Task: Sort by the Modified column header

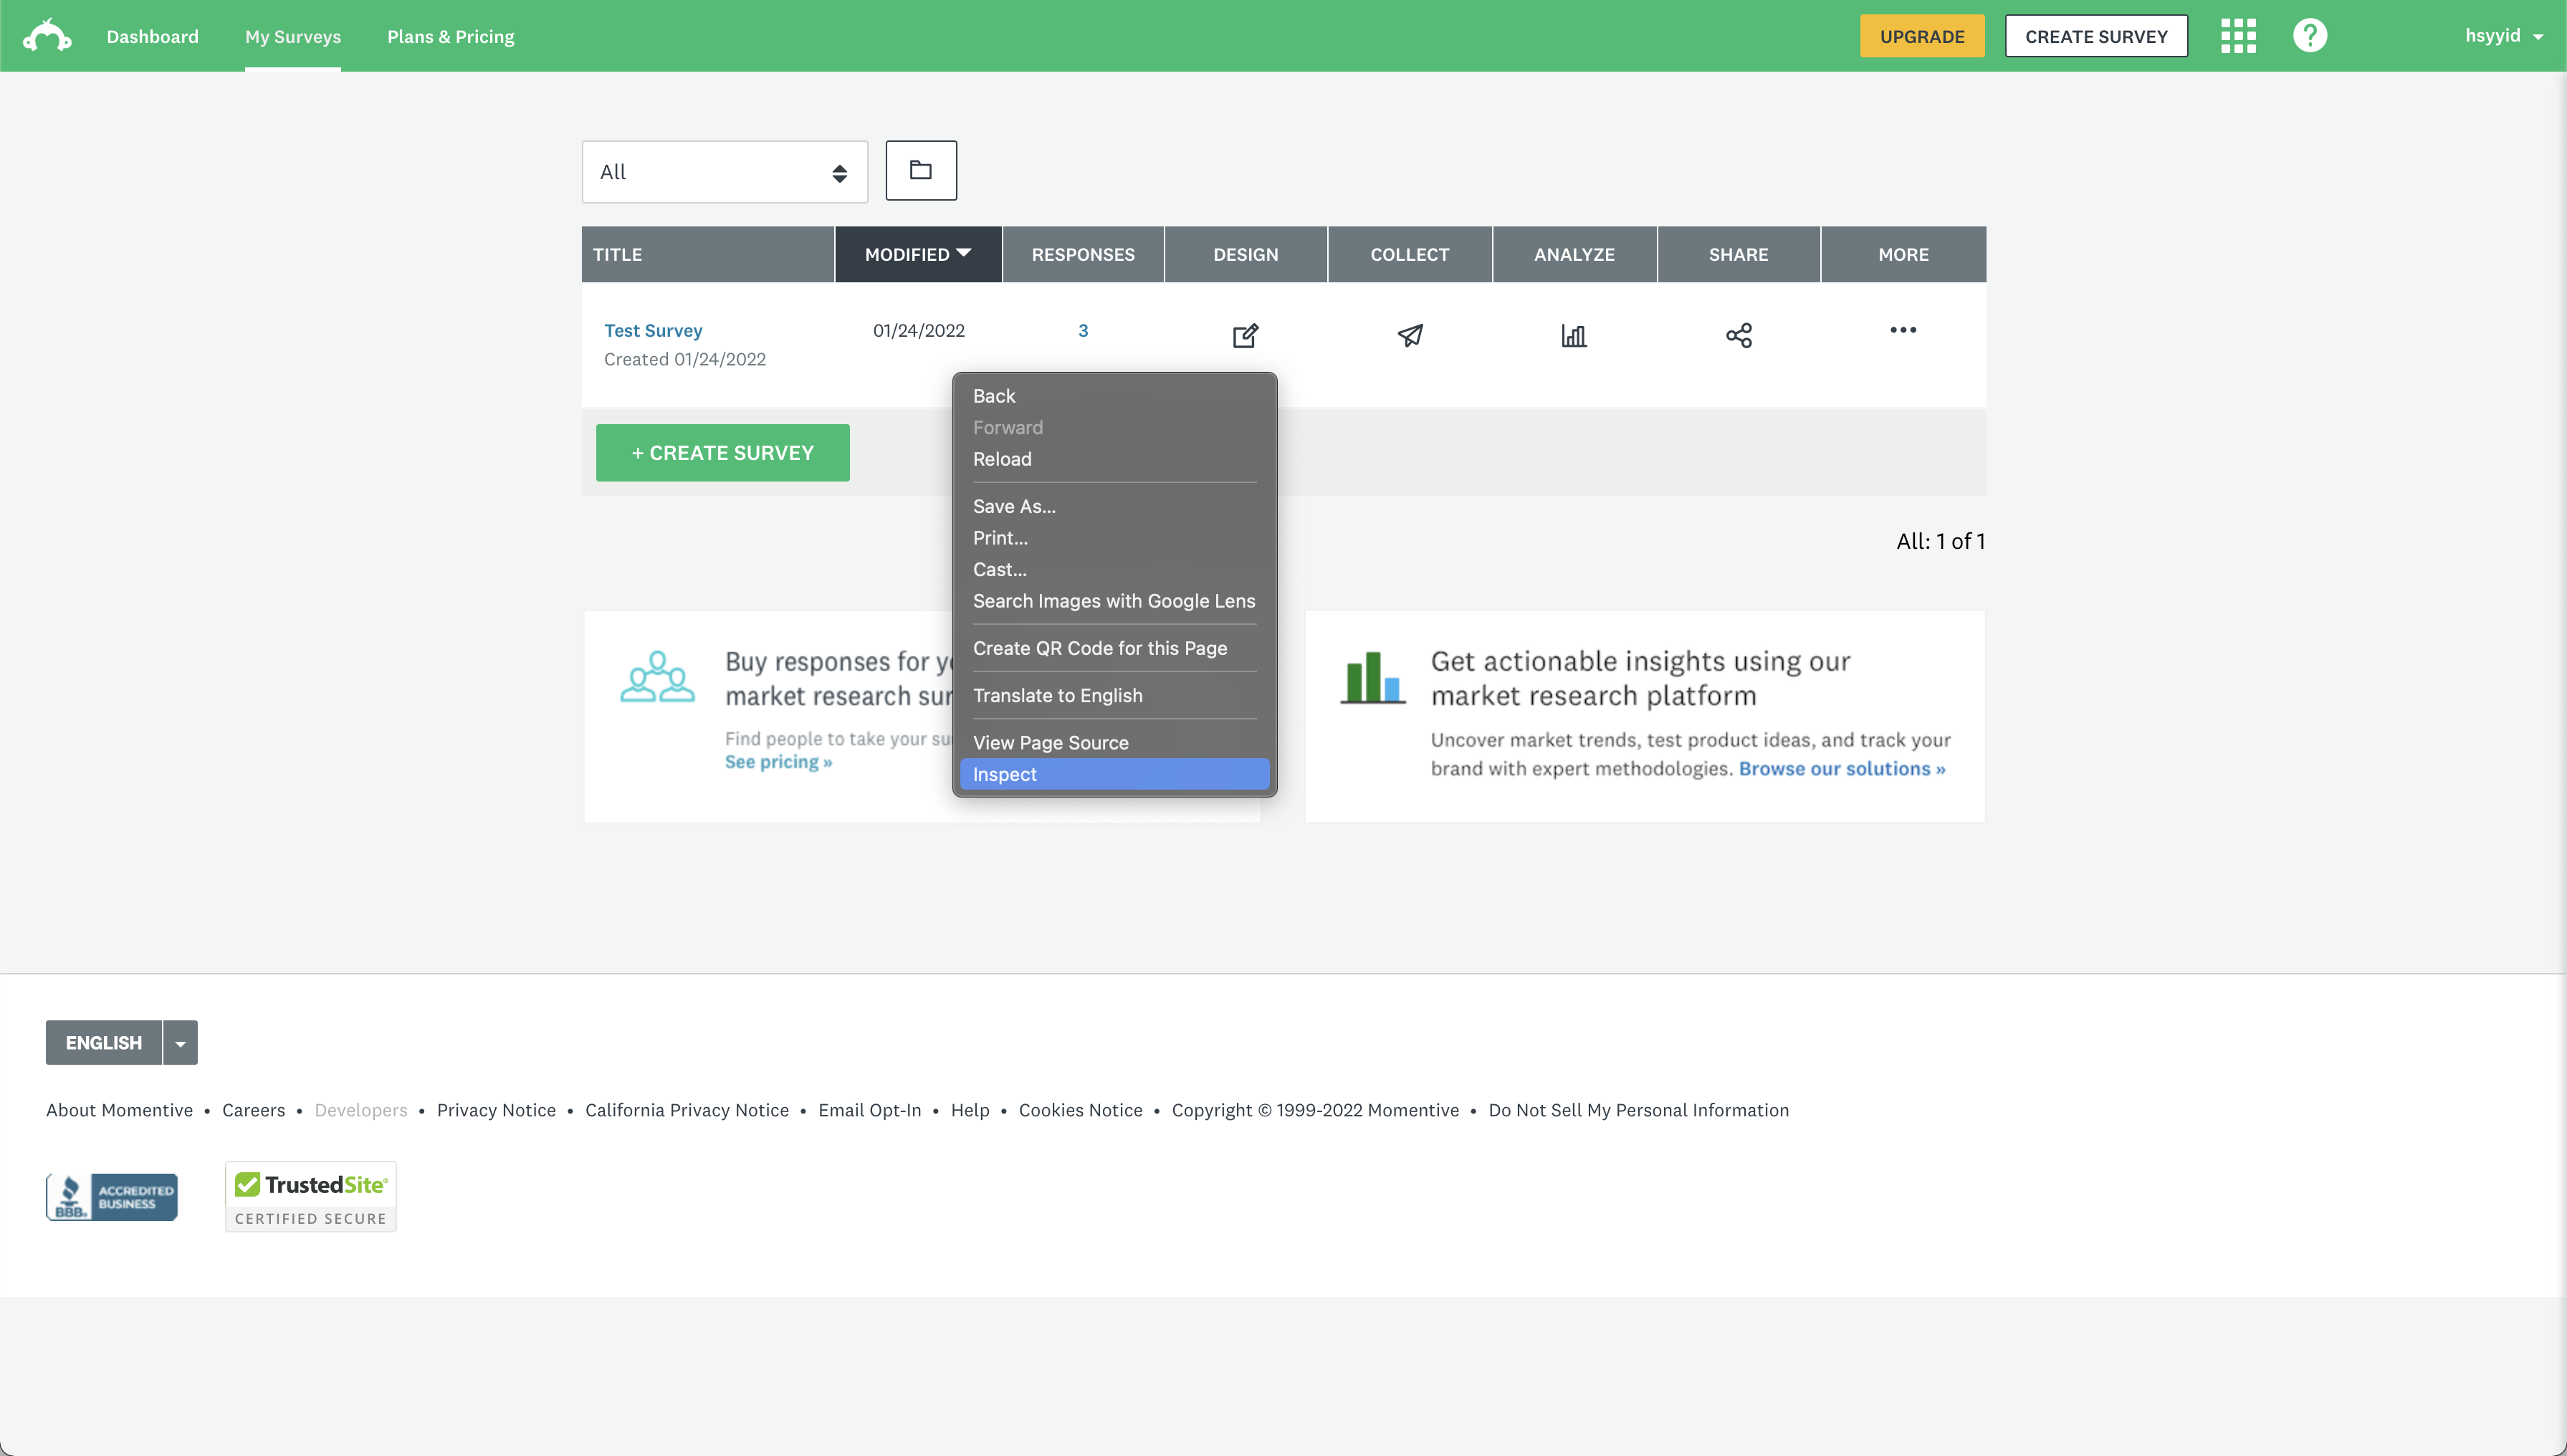Action: click(917, 254)
